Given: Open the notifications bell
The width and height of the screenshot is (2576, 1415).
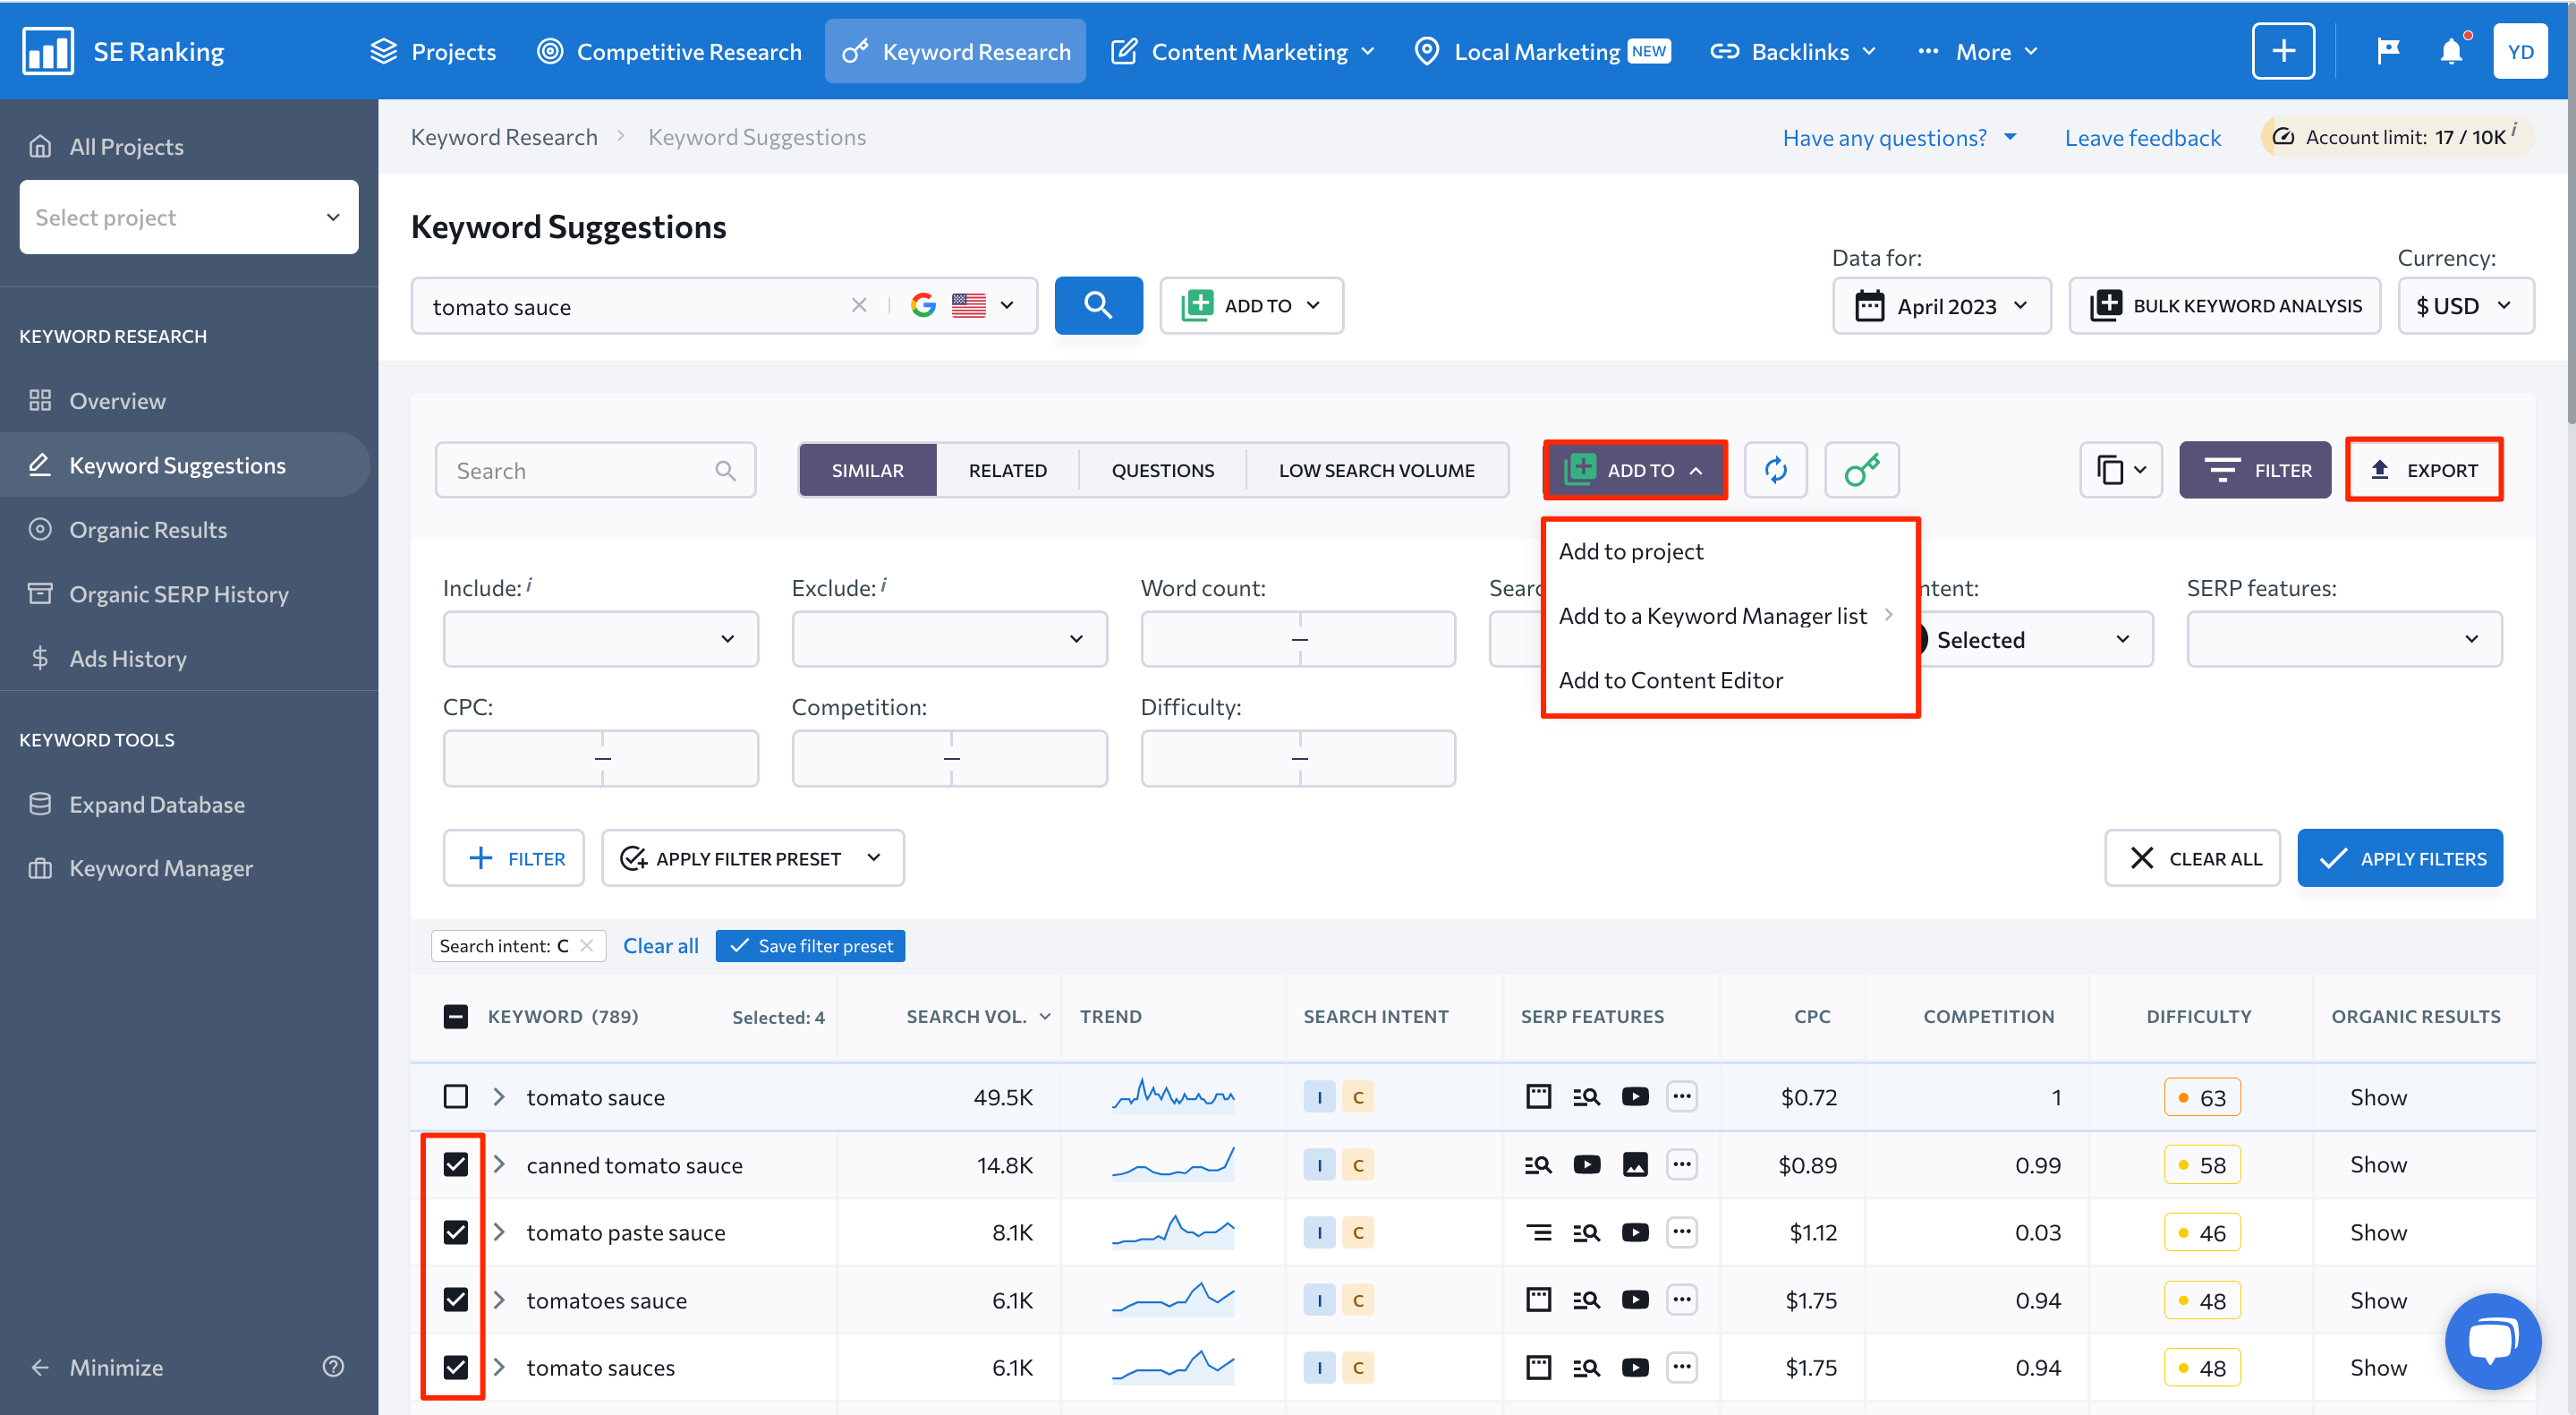Looking at the screenshot, I should pyautogui.click(x=2451, y=51).
